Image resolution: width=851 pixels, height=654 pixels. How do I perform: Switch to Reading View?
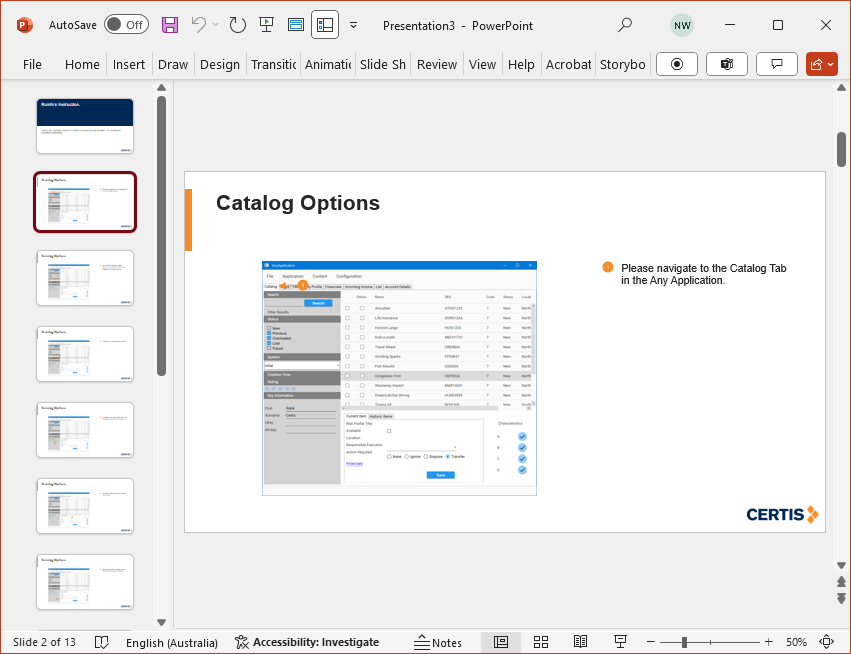click(x=580, y=642)
